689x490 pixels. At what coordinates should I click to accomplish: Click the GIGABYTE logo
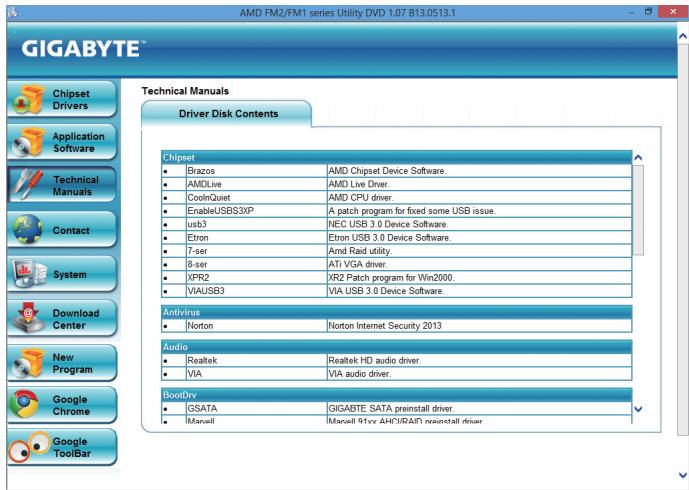(x=82, y=48)
